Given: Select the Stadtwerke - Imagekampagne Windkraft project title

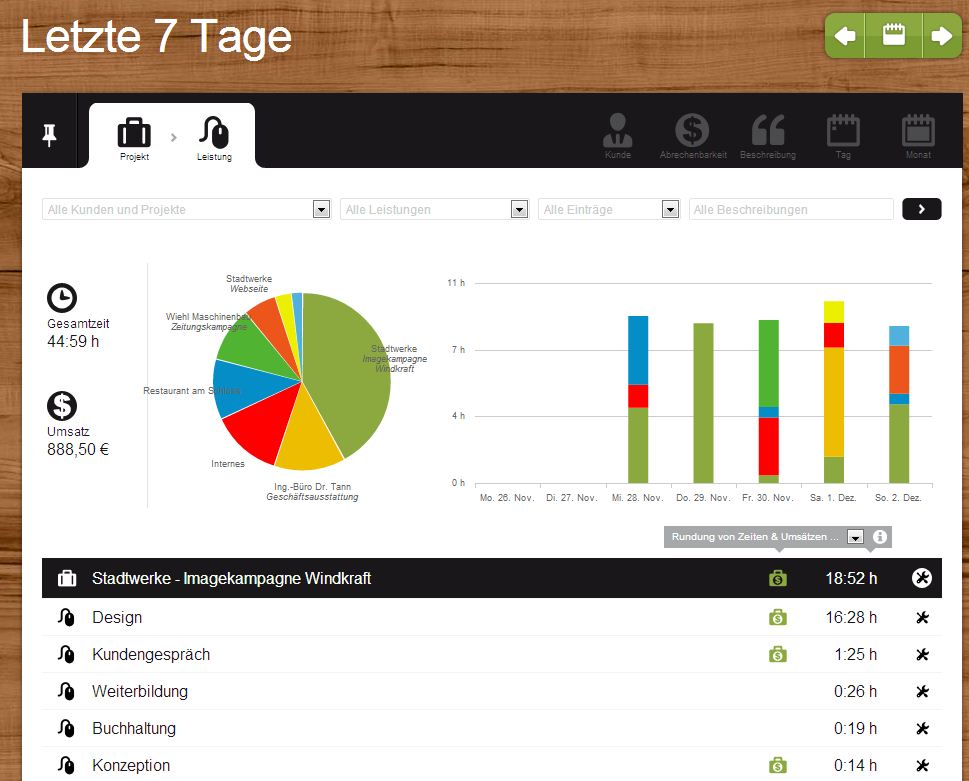Looking at the screenshot, I should click(x=231, y=578).
